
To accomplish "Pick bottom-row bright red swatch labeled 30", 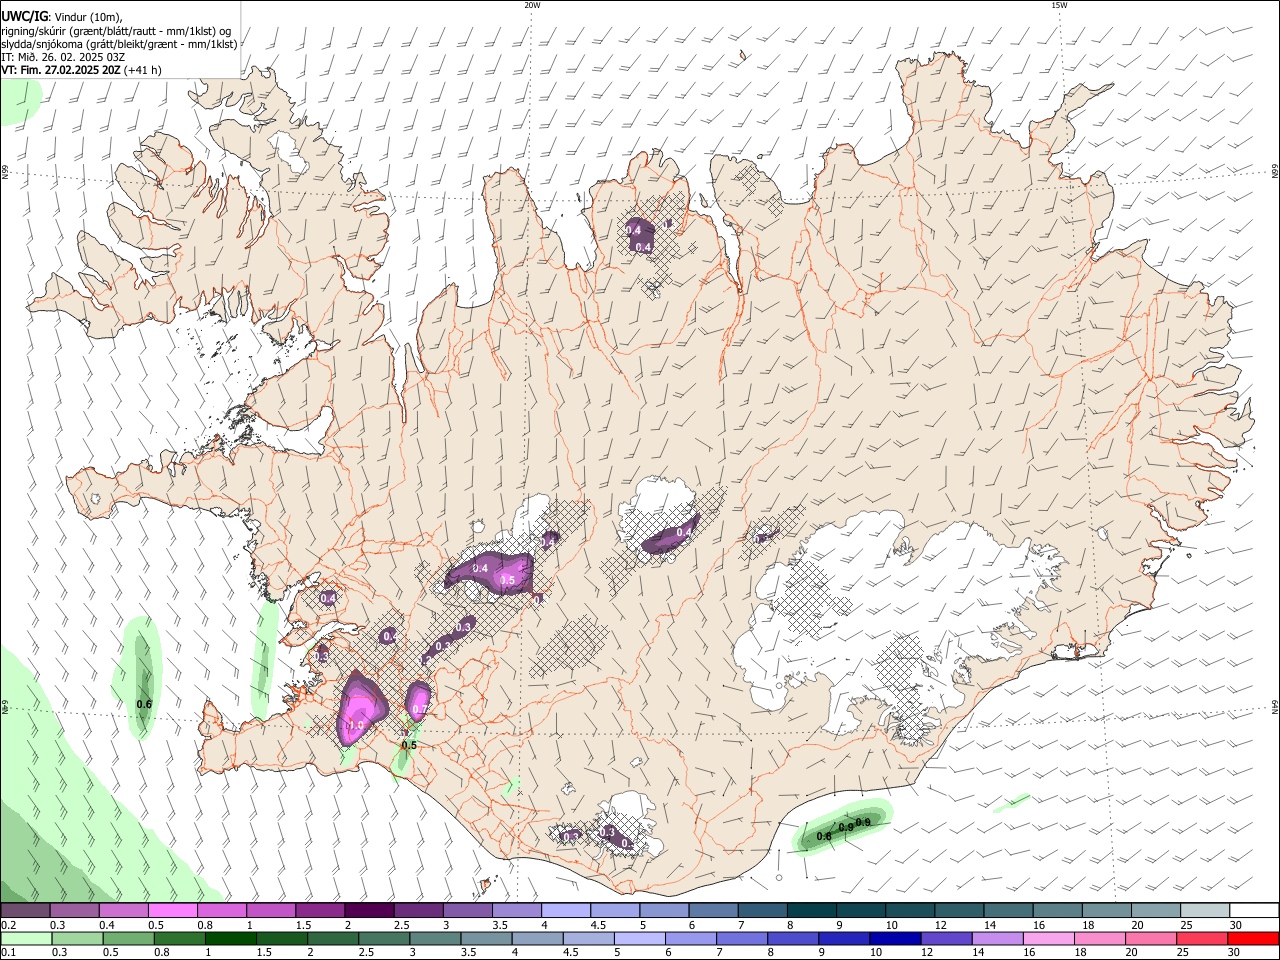I will [1254, 938].
